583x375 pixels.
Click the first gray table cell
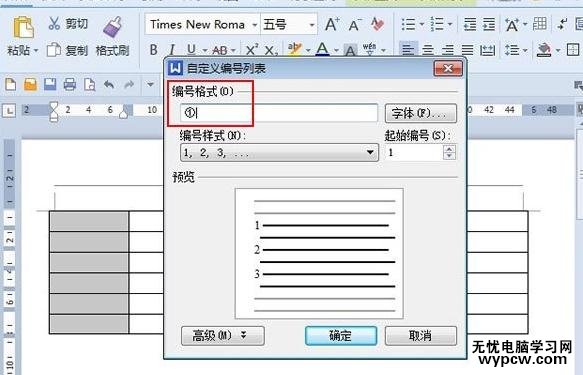[x=89, y=221]
